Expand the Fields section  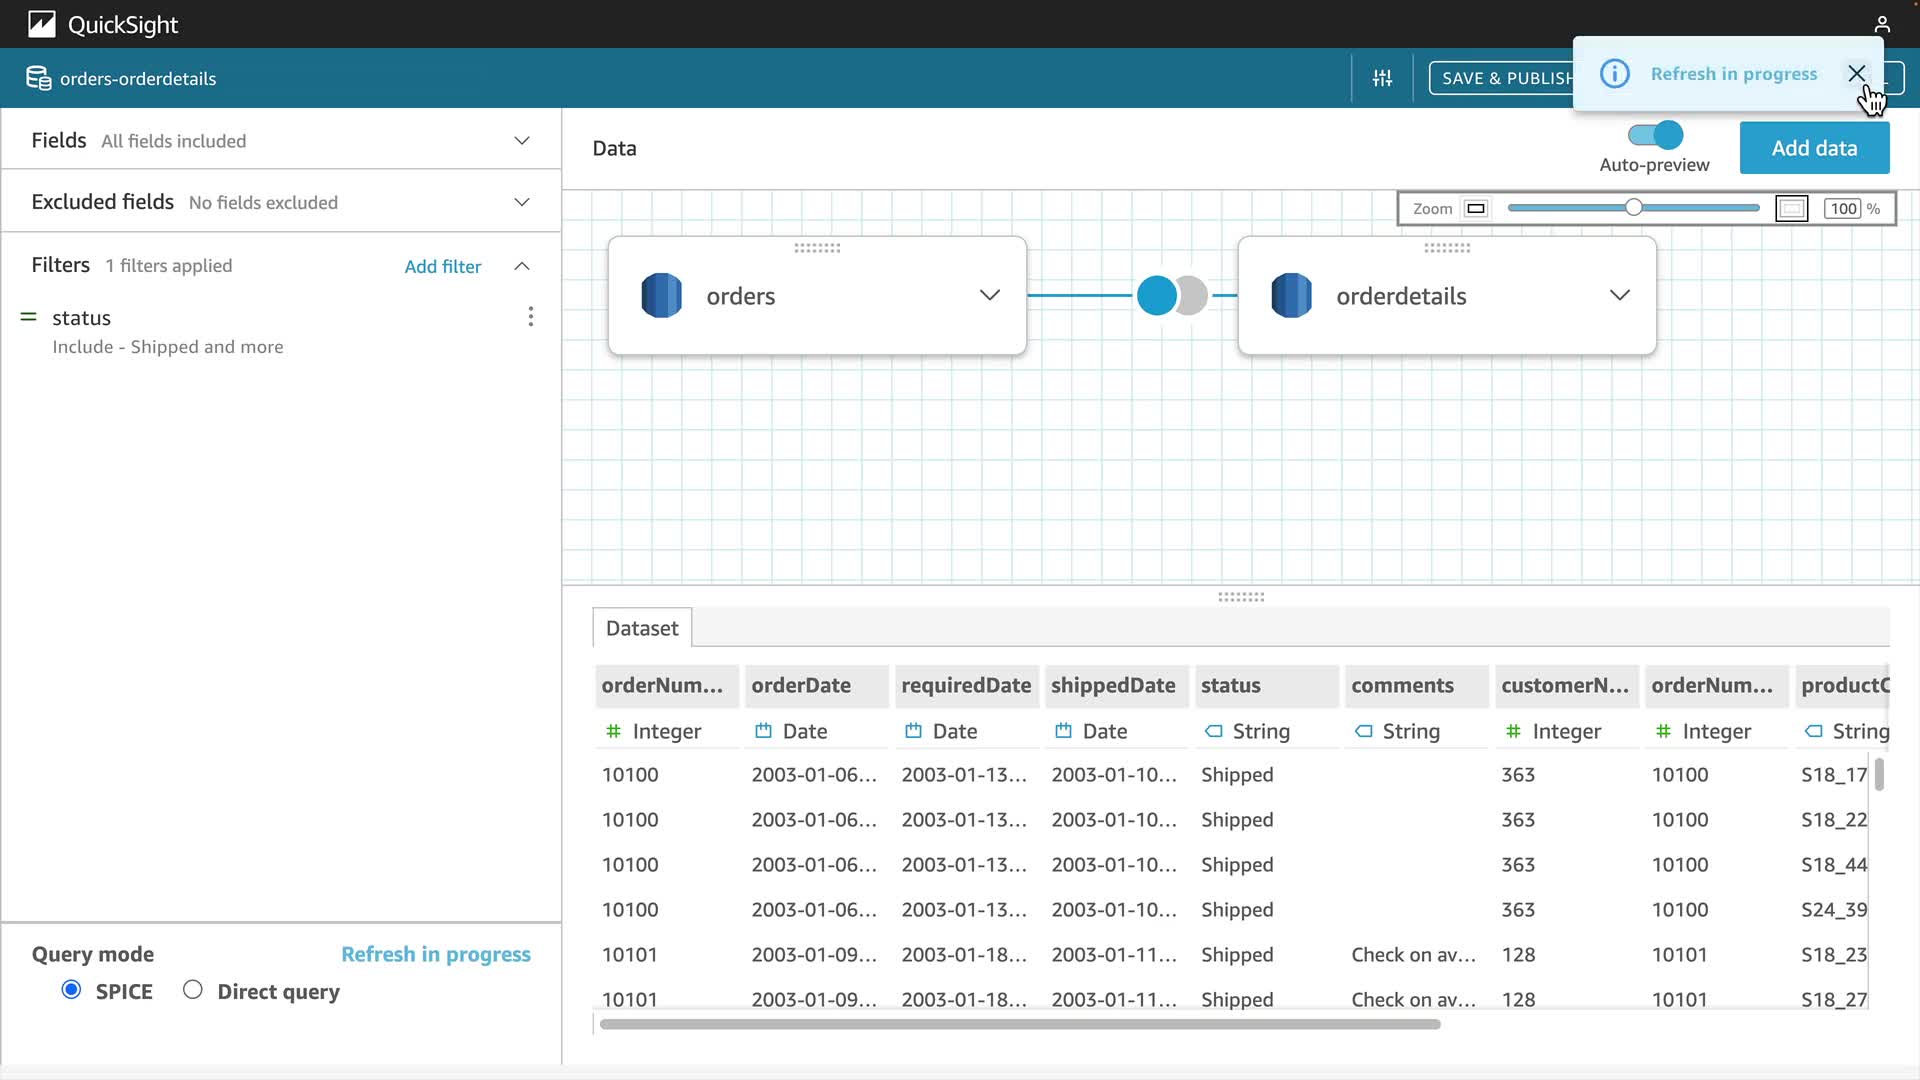pyautogui.click(x=521, y=140)
